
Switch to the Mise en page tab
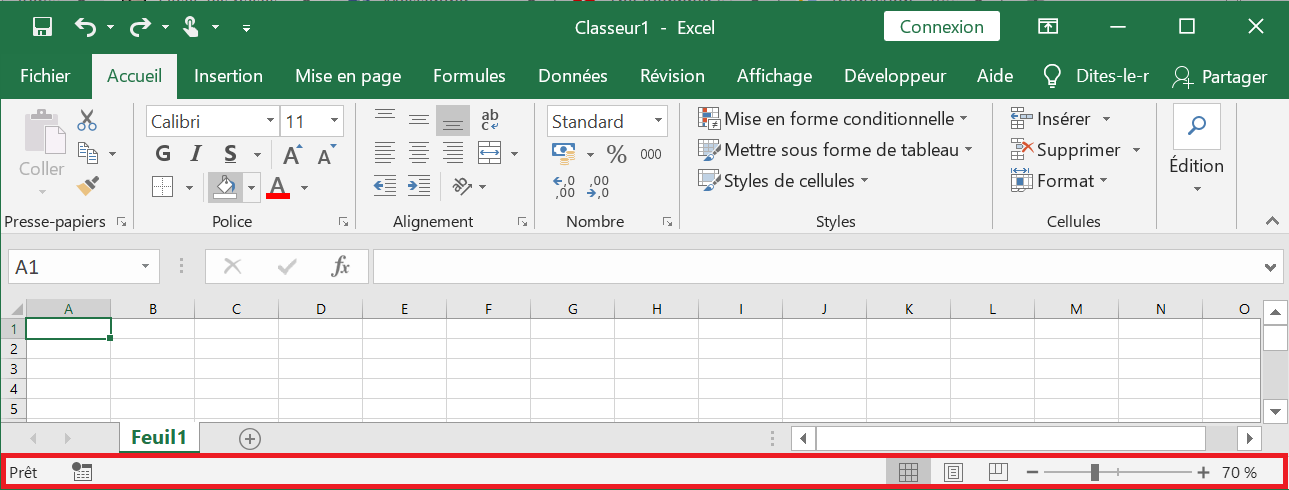point(348,76)
